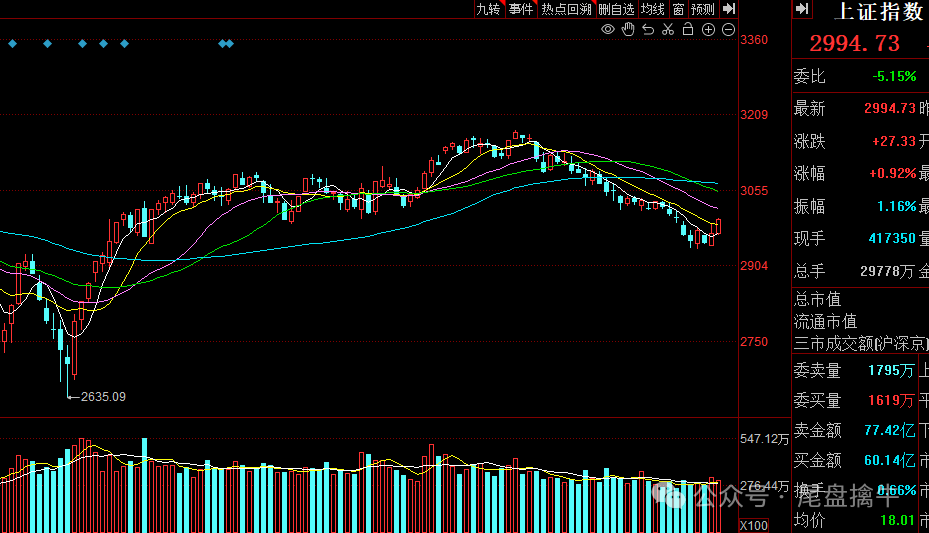Viewport: 929px width, 533px height.
Task: Click the 2750 price axis label
Action: 754,342
